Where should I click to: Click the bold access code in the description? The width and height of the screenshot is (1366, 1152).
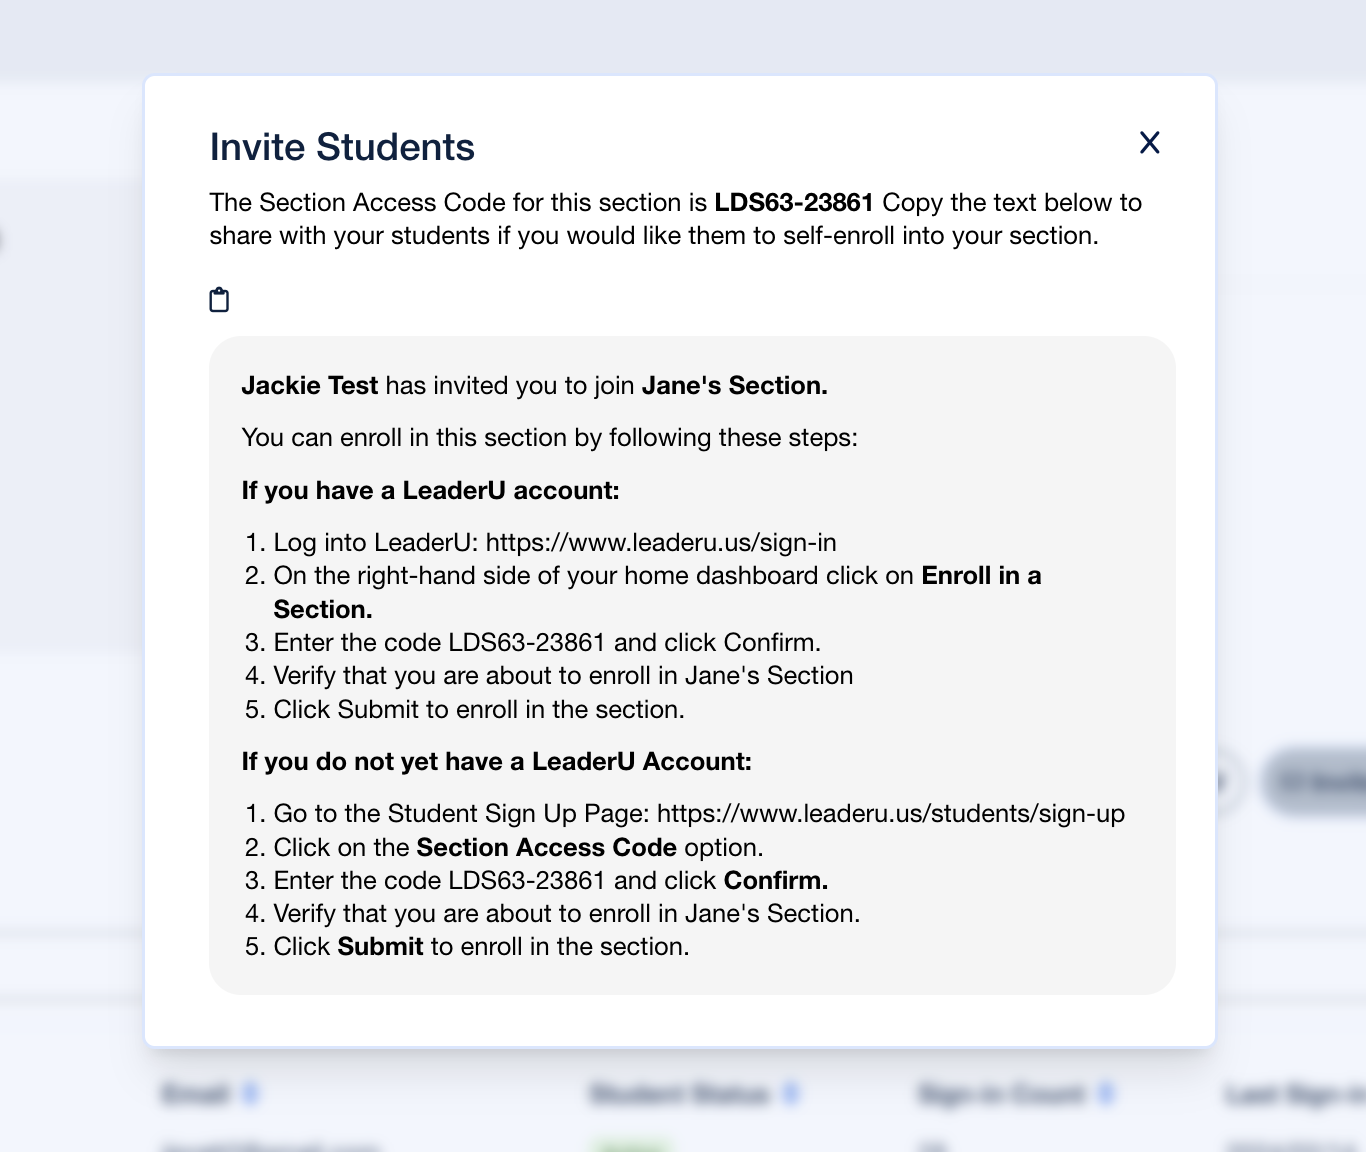coord(794,202)
